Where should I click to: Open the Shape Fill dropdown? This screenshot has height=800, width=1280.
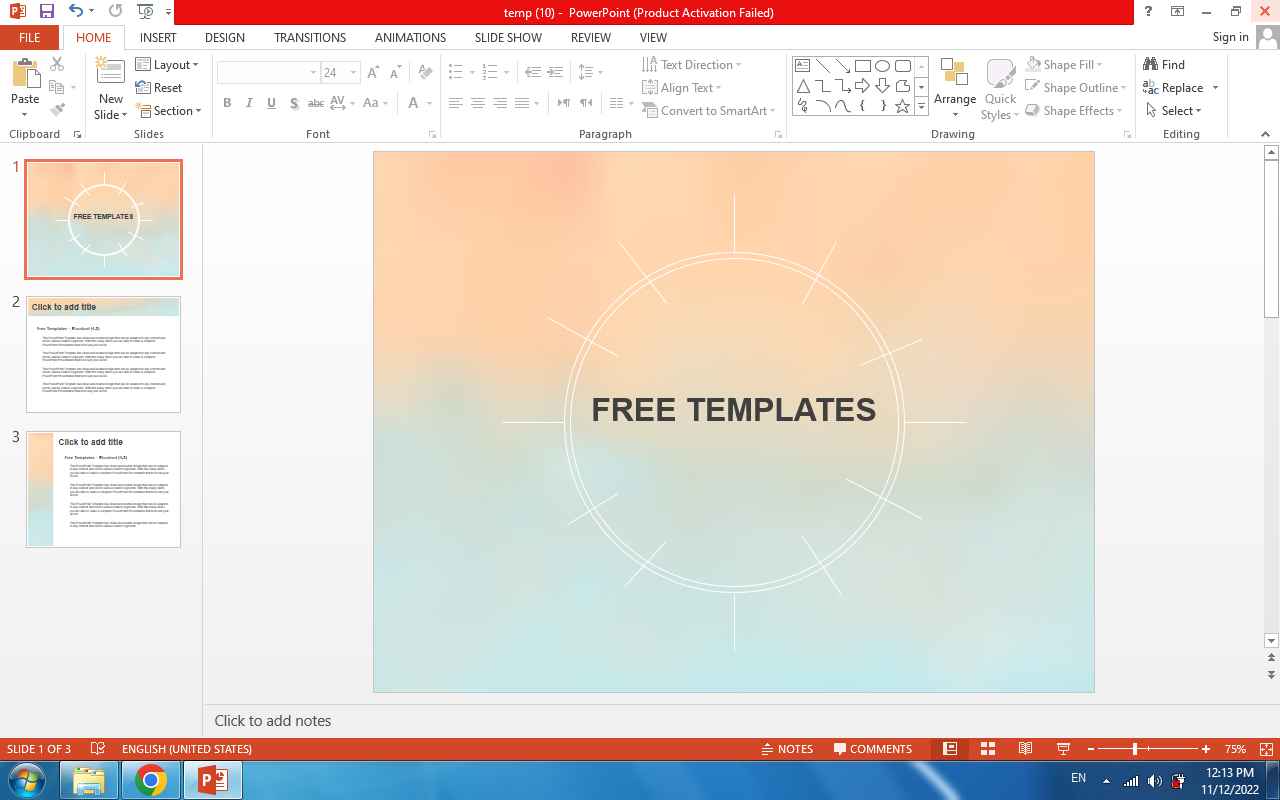[1064, 65]
